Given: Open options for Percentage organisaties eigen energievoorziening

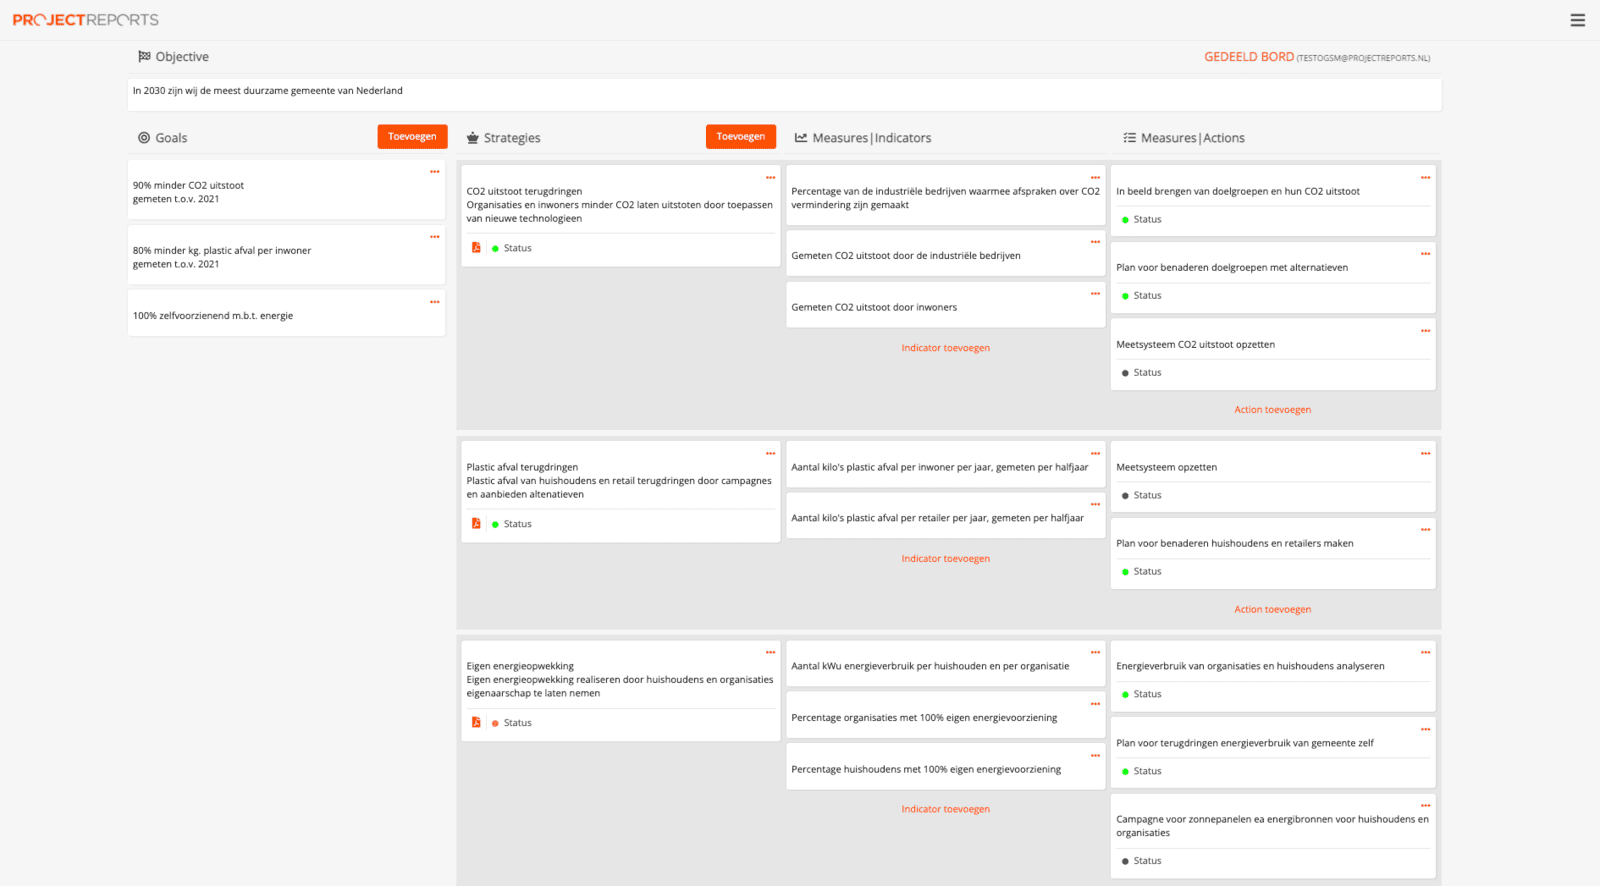Looking at the screenshot, I should click(x=1095, y=704).
